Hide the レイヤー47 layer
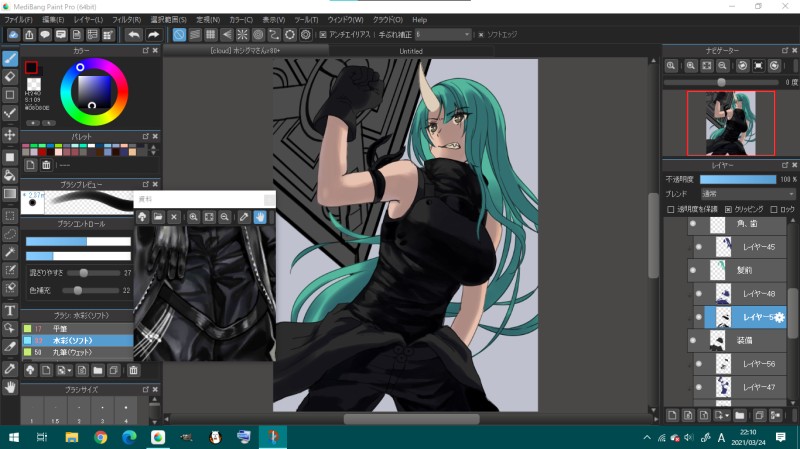Screen dimensions: 800x449 698,387
